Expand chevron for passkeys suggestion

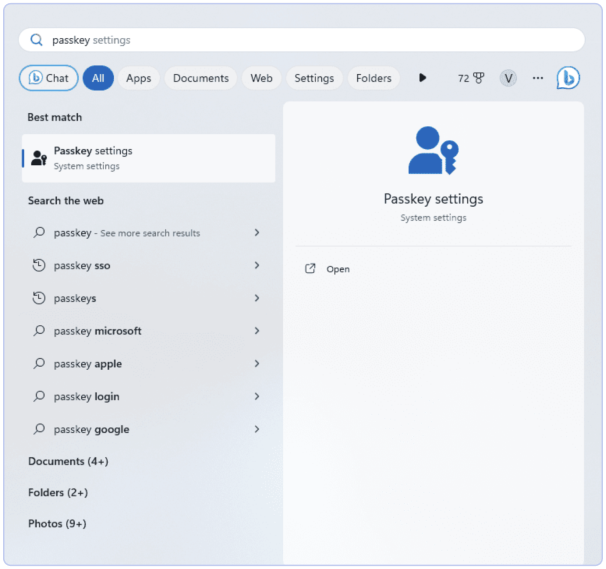click(257, 298)
